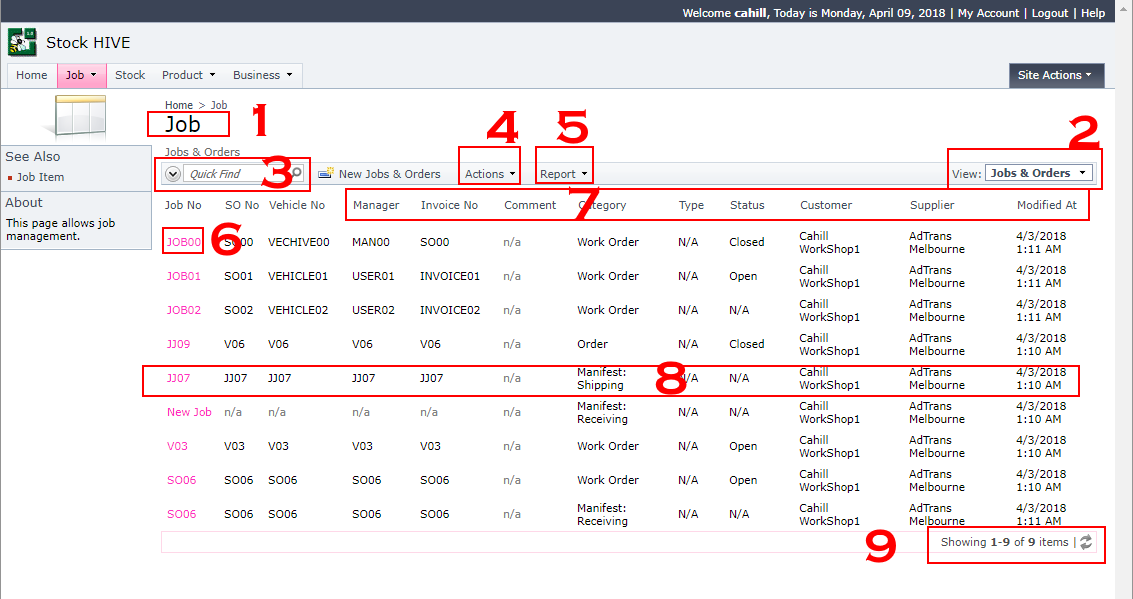Open the Help link
Viewport: 1133px width, 599px height.
point(1093,13)
